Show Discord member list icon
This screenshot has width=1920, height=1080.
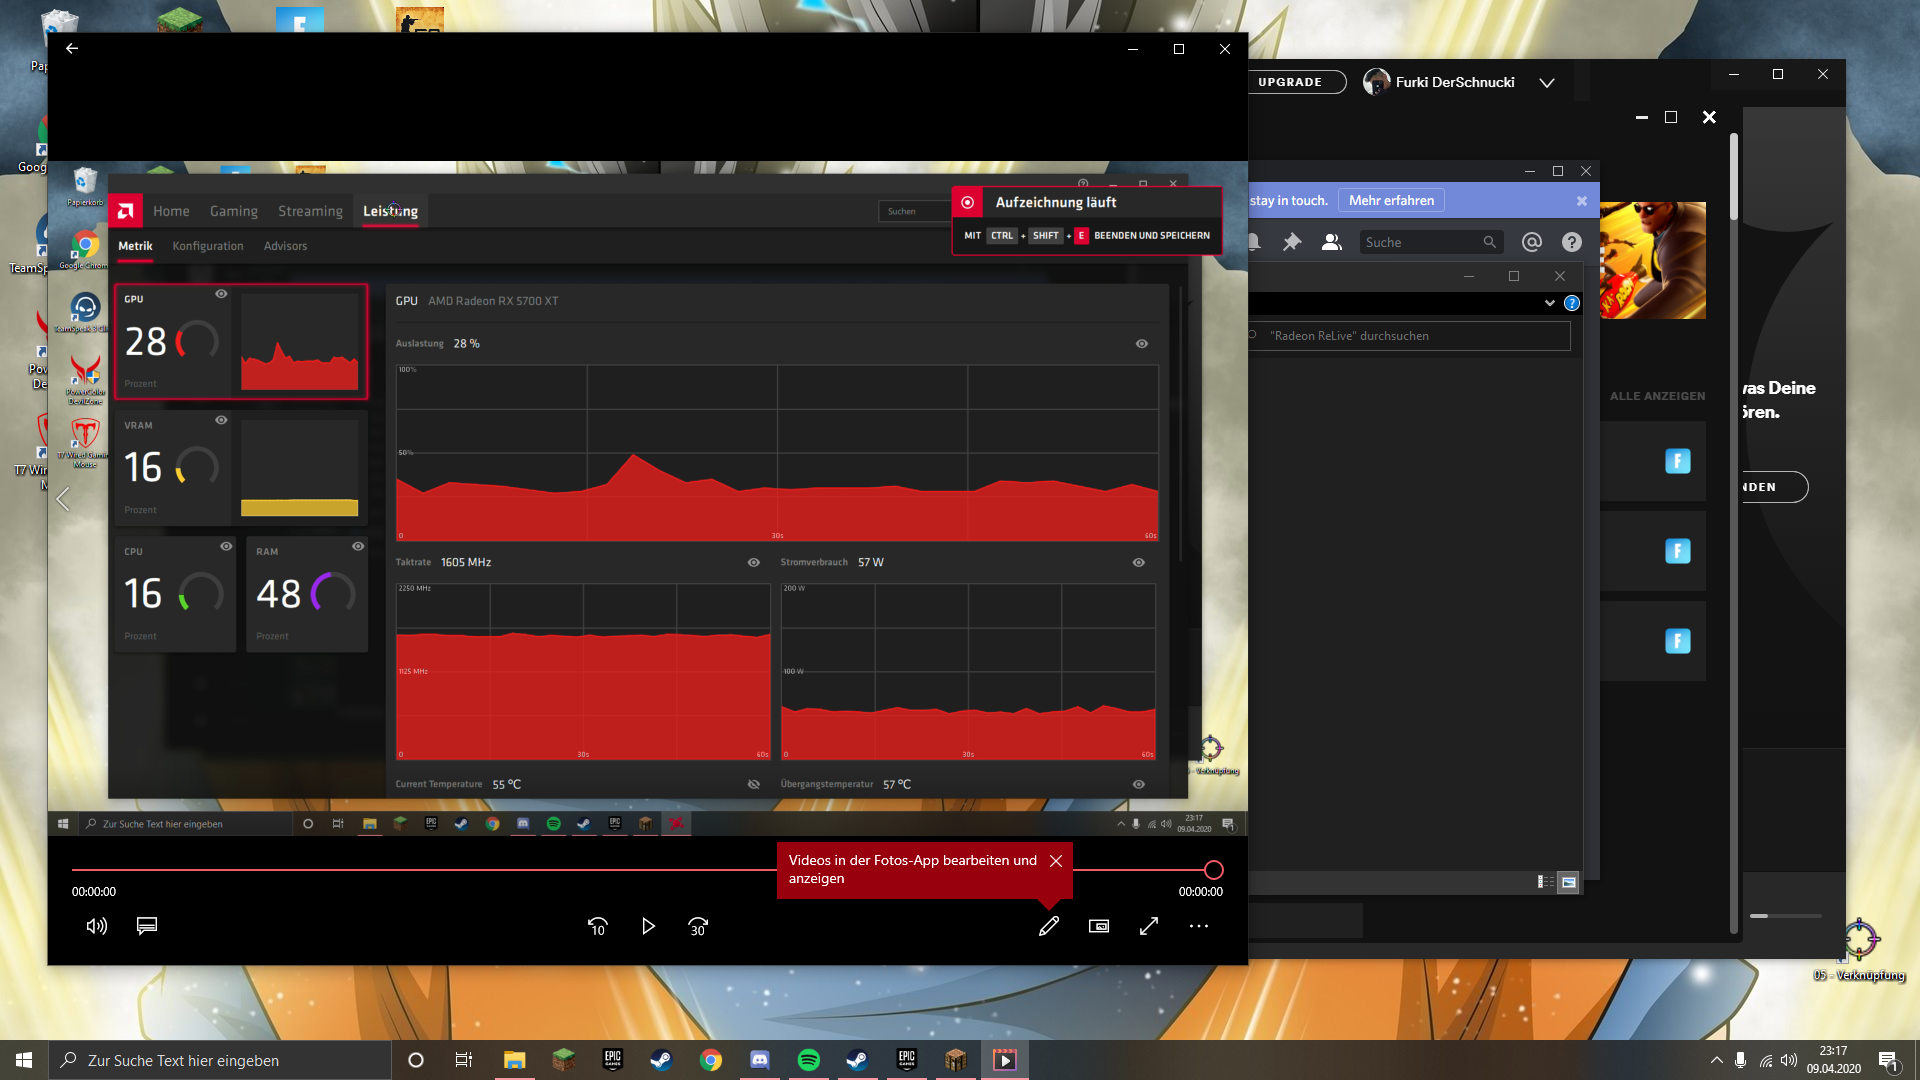pyautogui.click(x=1331, y=242)
